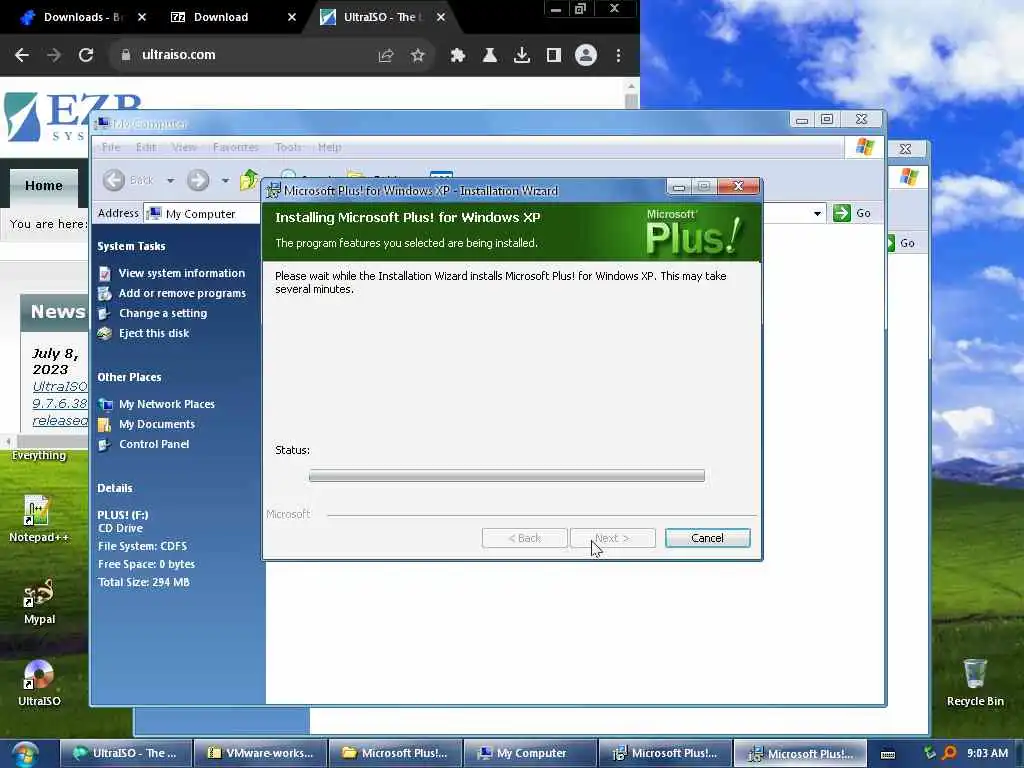Open Notepad++ desktop shortcut
1024x768 pixels.
coord(38,519)
